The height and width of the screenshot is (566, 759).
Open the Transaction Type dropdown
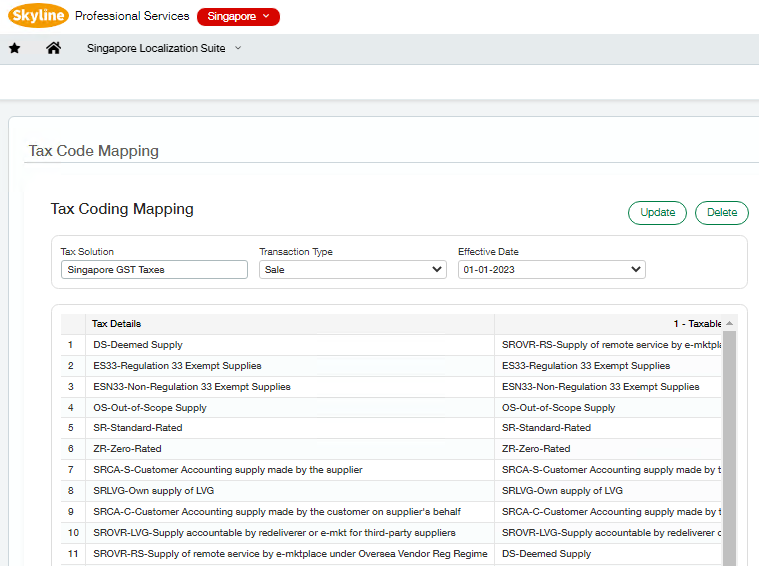(x=352, y=269)
